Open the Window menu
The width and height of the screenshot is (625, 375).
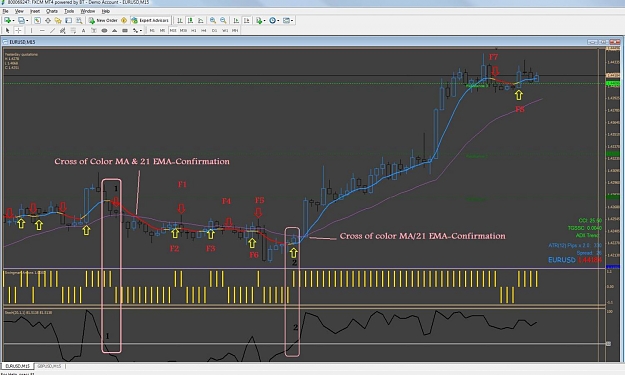coord(88,11)
